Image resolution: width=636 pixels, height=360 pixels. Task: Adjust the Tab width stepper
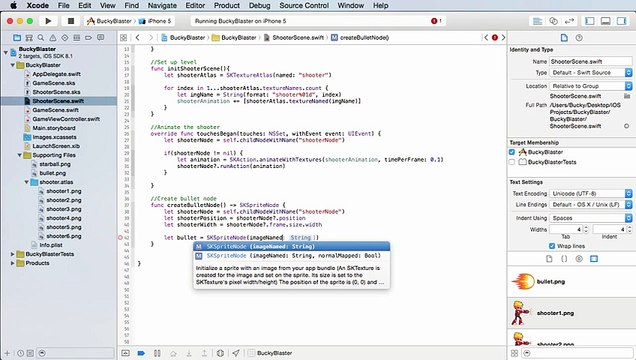point(586,229)
